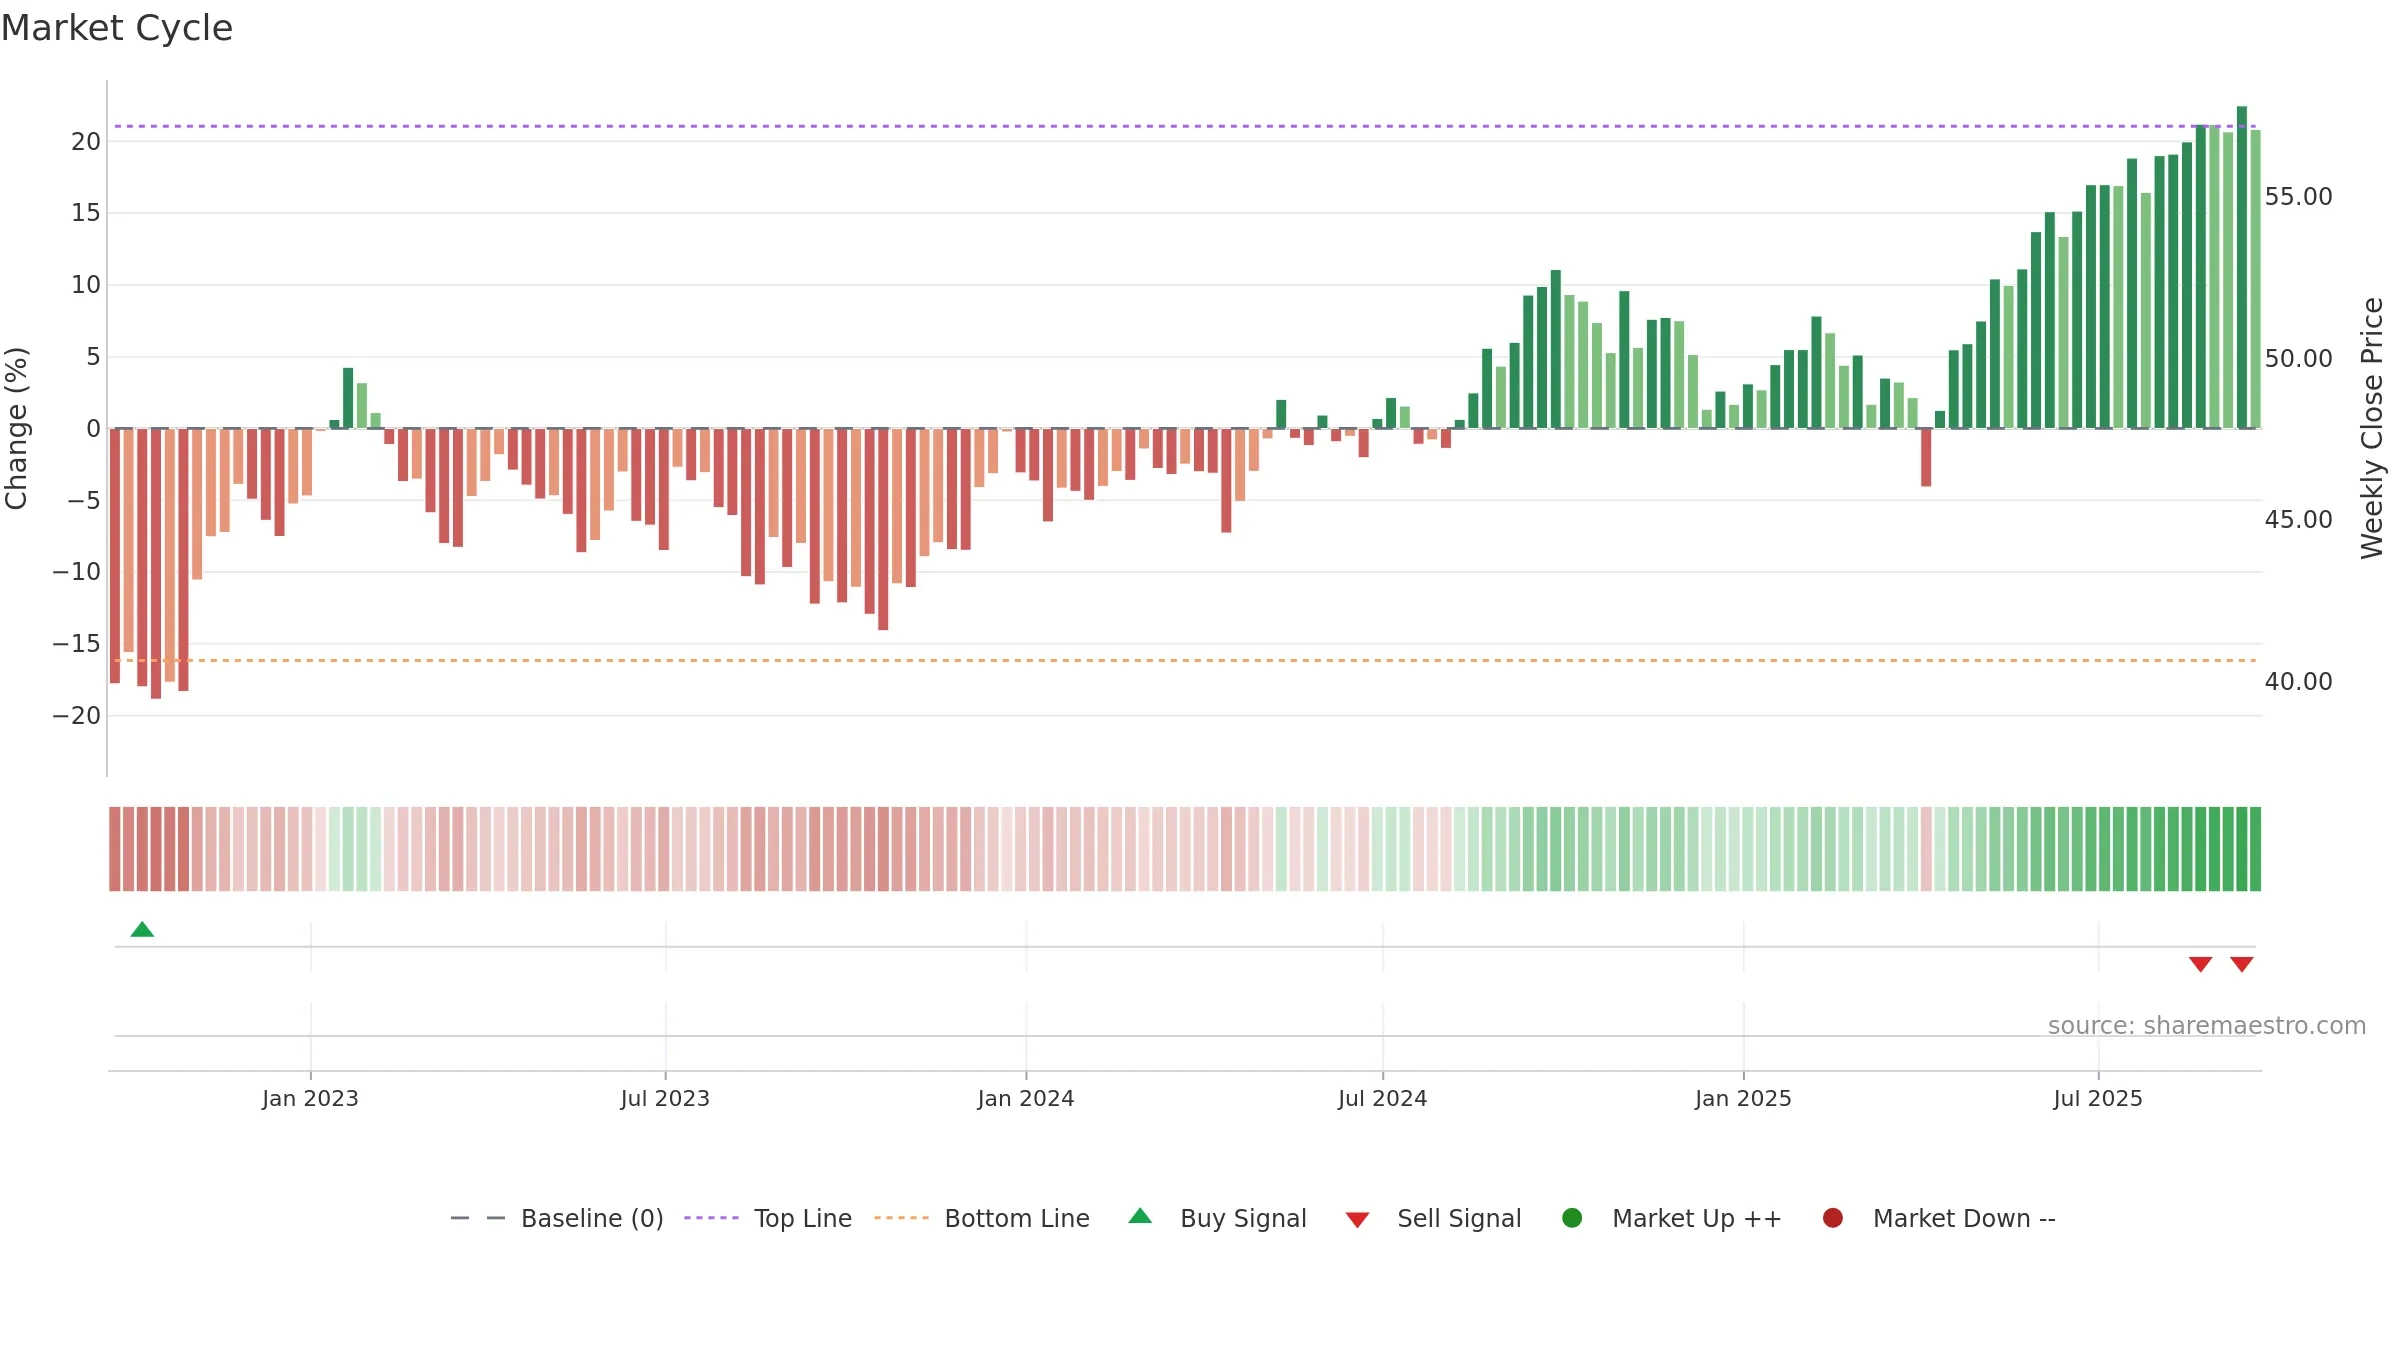2400x1350 pixels.
Task: Click the Buy Signal legend entry
Action: [1217, 1218]
